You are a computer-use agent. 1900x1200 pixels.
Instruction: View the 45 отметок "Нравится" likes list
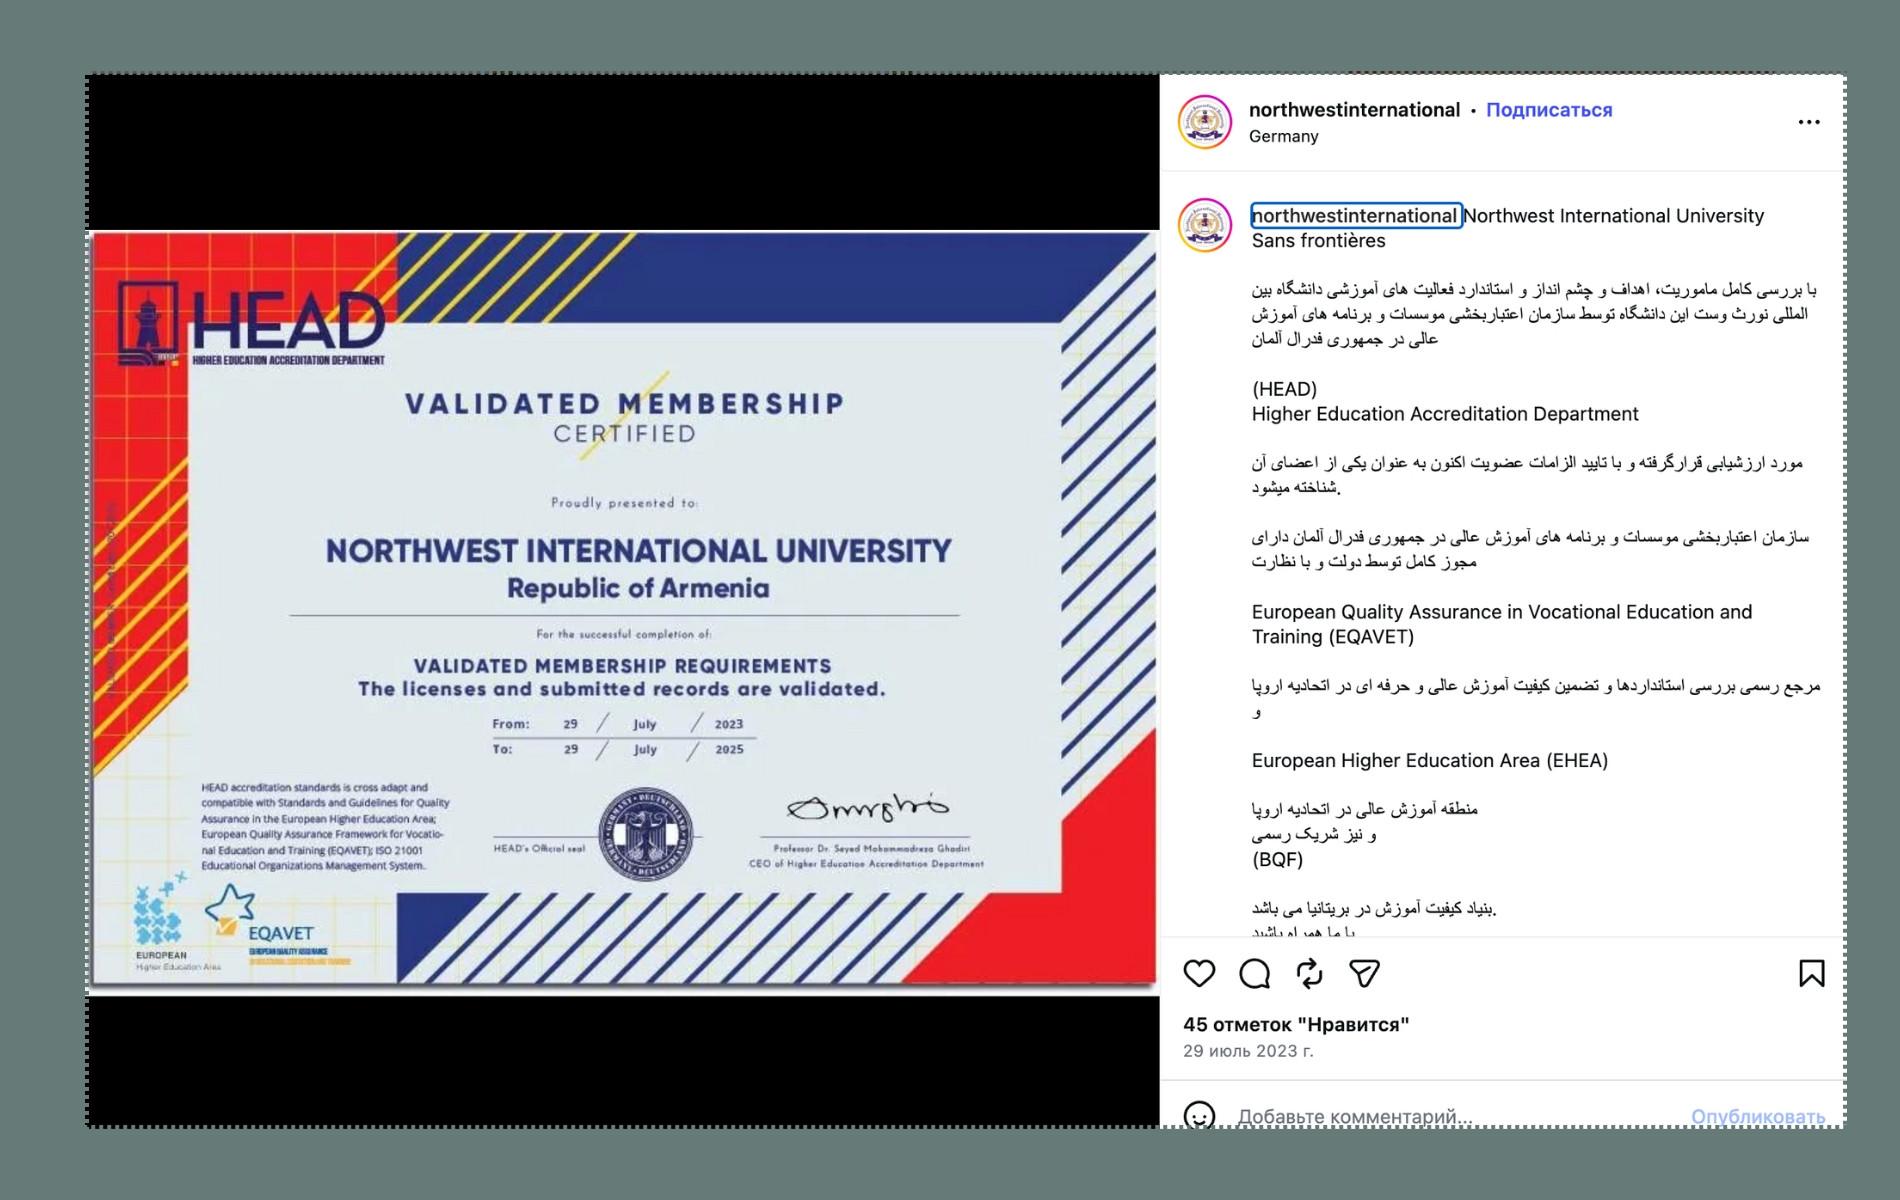pos(1296,1024)
